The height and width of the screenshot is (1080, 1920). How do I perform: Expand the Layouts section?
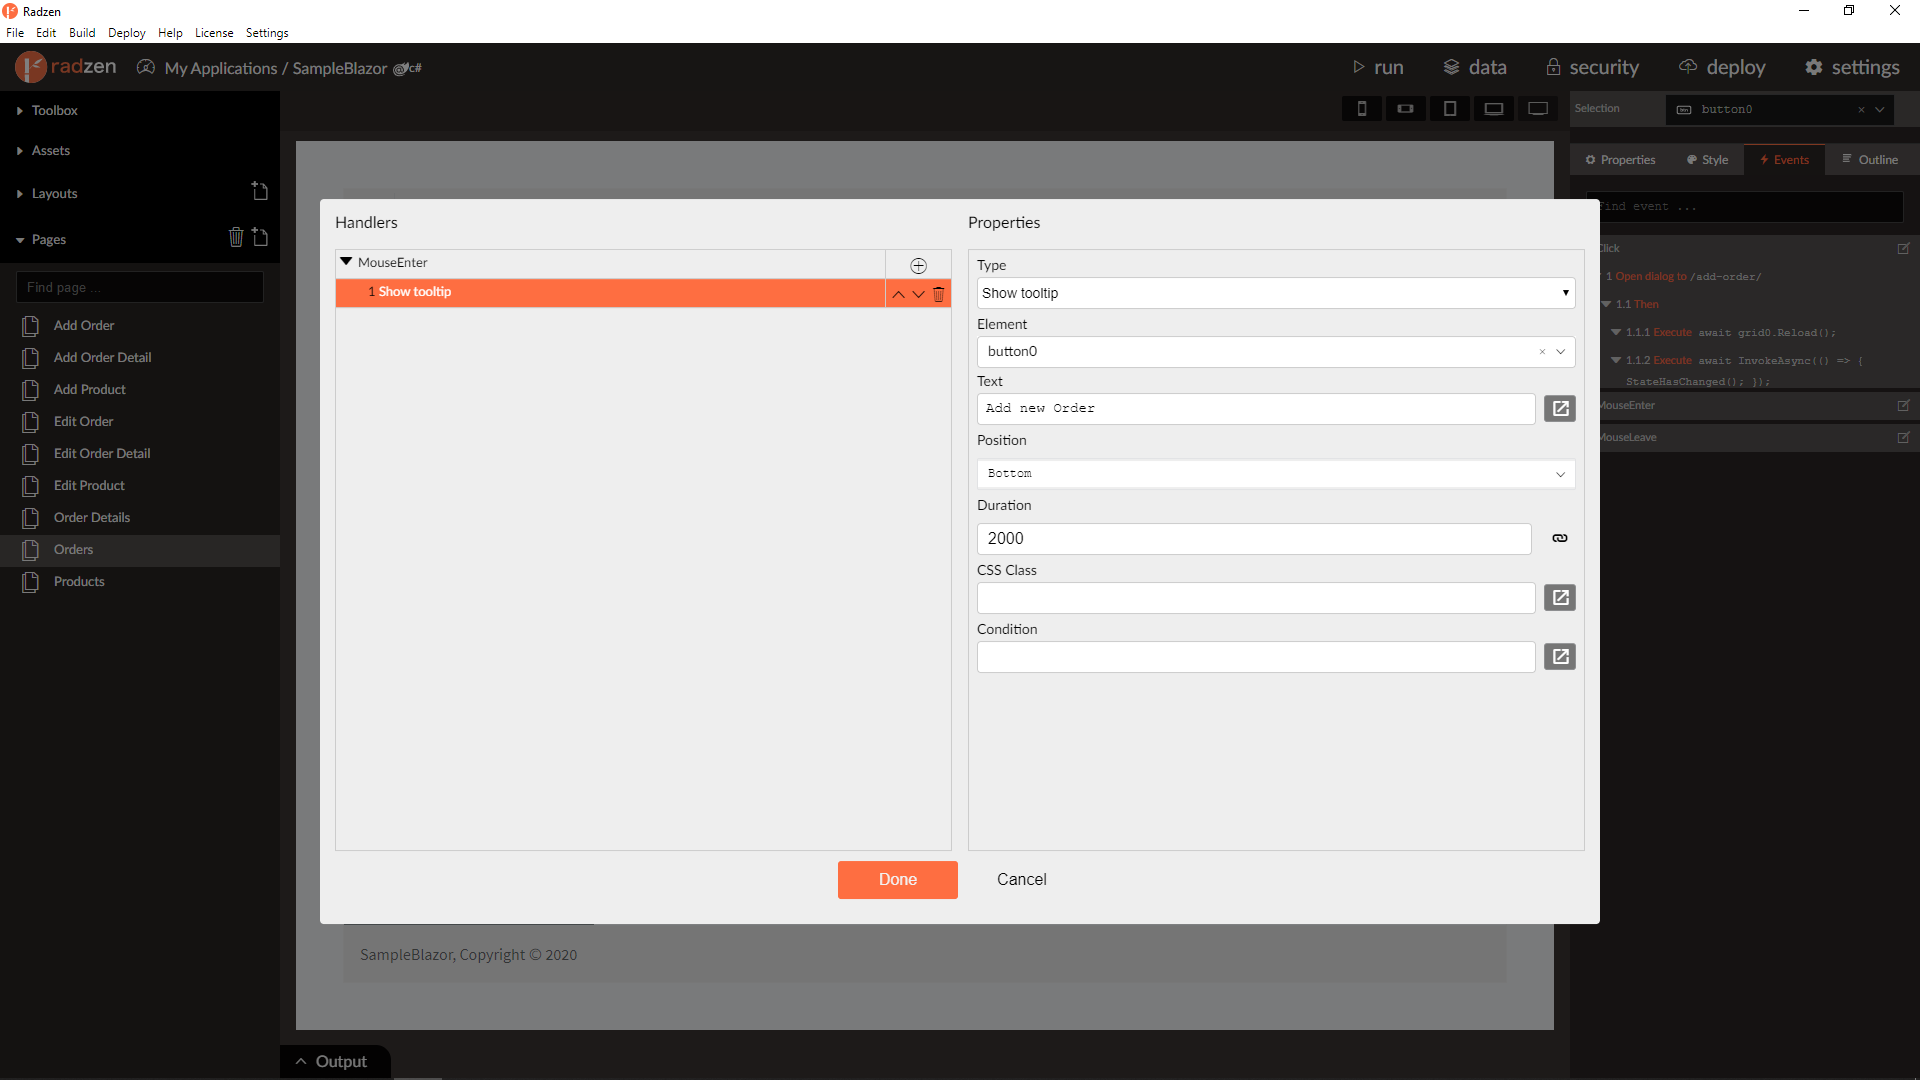click(x=54, y=194)
